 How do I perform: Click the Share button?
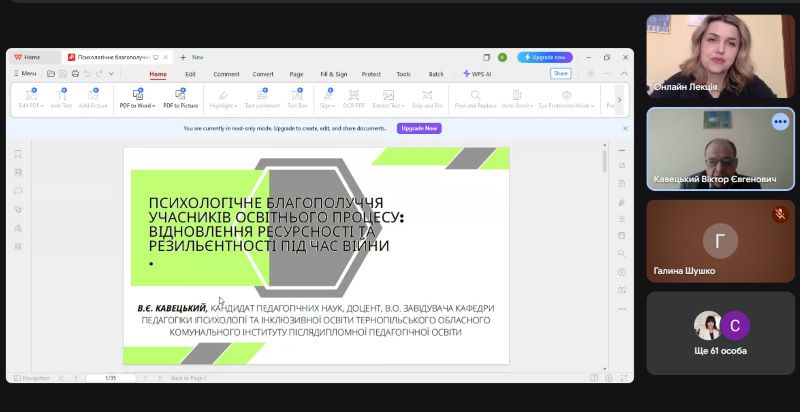click(561, 73)
